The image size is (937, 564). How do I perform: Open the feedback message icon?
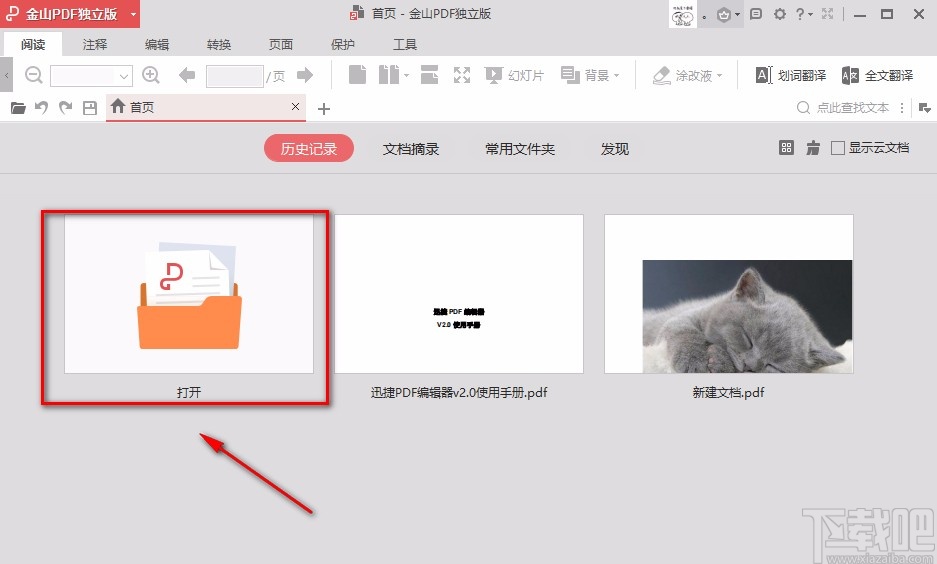coord(756,13)
